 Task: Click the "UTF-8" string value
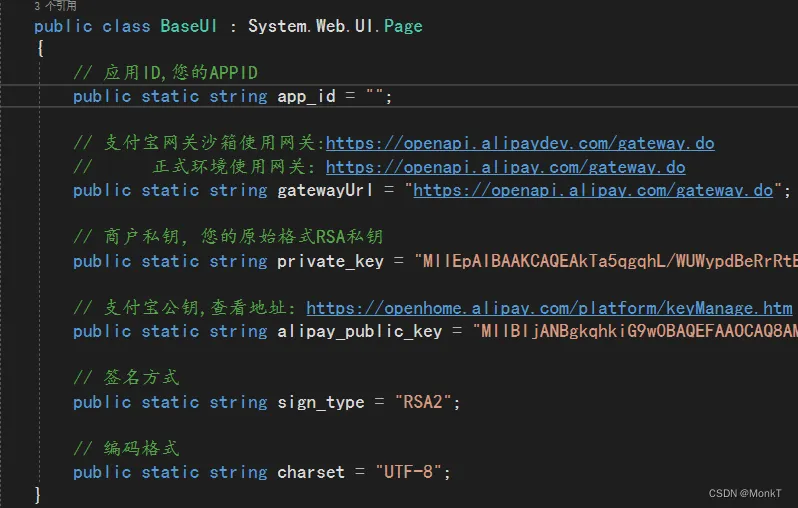pyautogui.click(x=408, y=472)
